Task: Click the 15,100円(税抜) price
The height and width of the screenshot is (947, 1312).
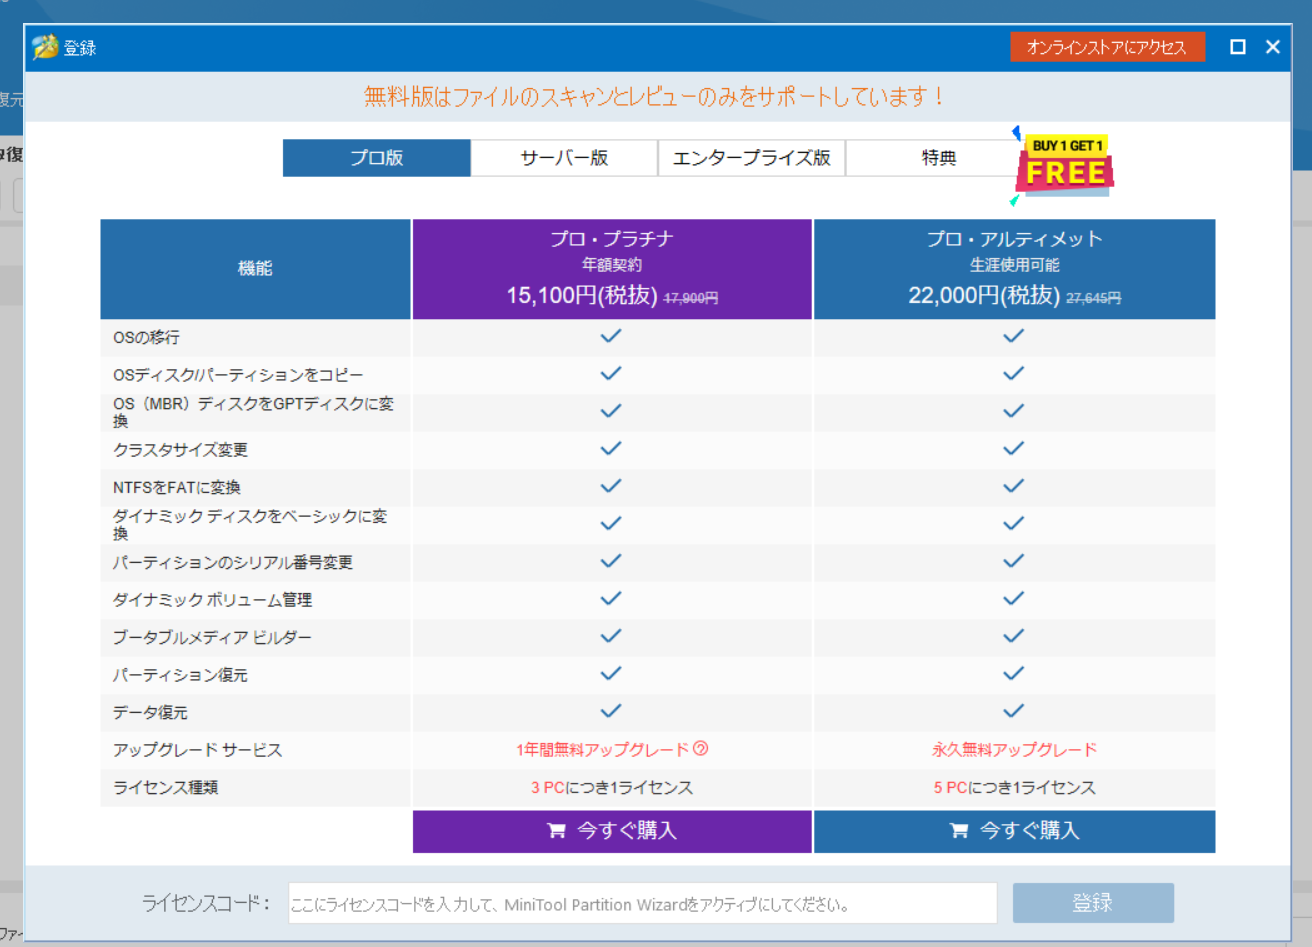Action: click(x=582, y=296)
